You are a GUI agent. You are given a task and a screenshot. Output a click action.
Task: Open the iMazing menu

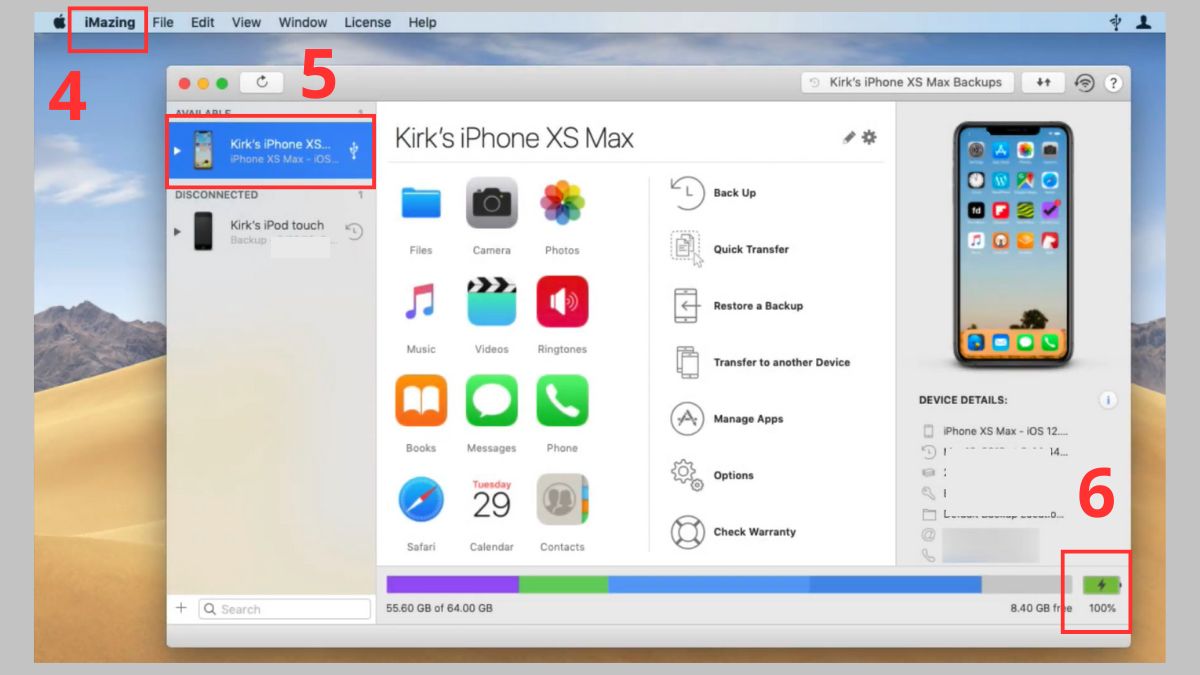tap(108, 22)
